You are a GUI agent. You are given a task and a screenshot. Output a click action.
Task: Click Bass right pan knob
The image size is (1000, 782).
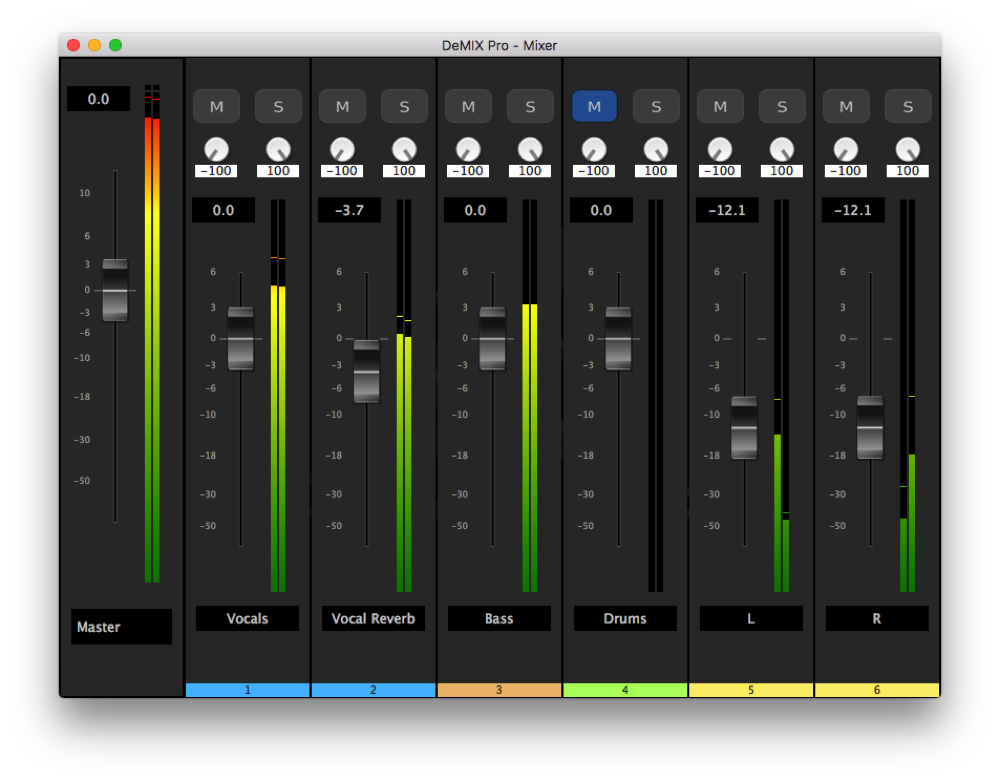tap(530, 149)
